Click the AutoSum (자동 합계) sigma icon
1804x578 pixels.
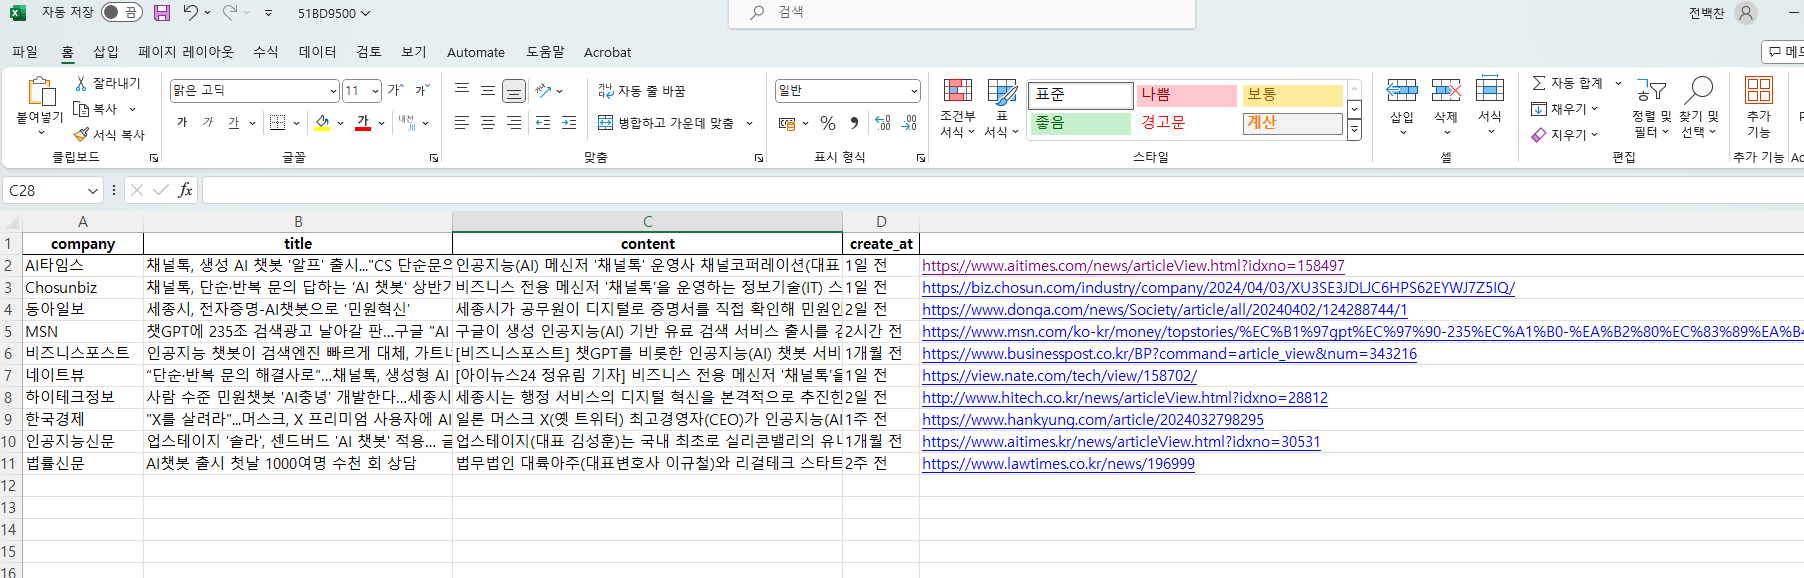pos(1539,83)
